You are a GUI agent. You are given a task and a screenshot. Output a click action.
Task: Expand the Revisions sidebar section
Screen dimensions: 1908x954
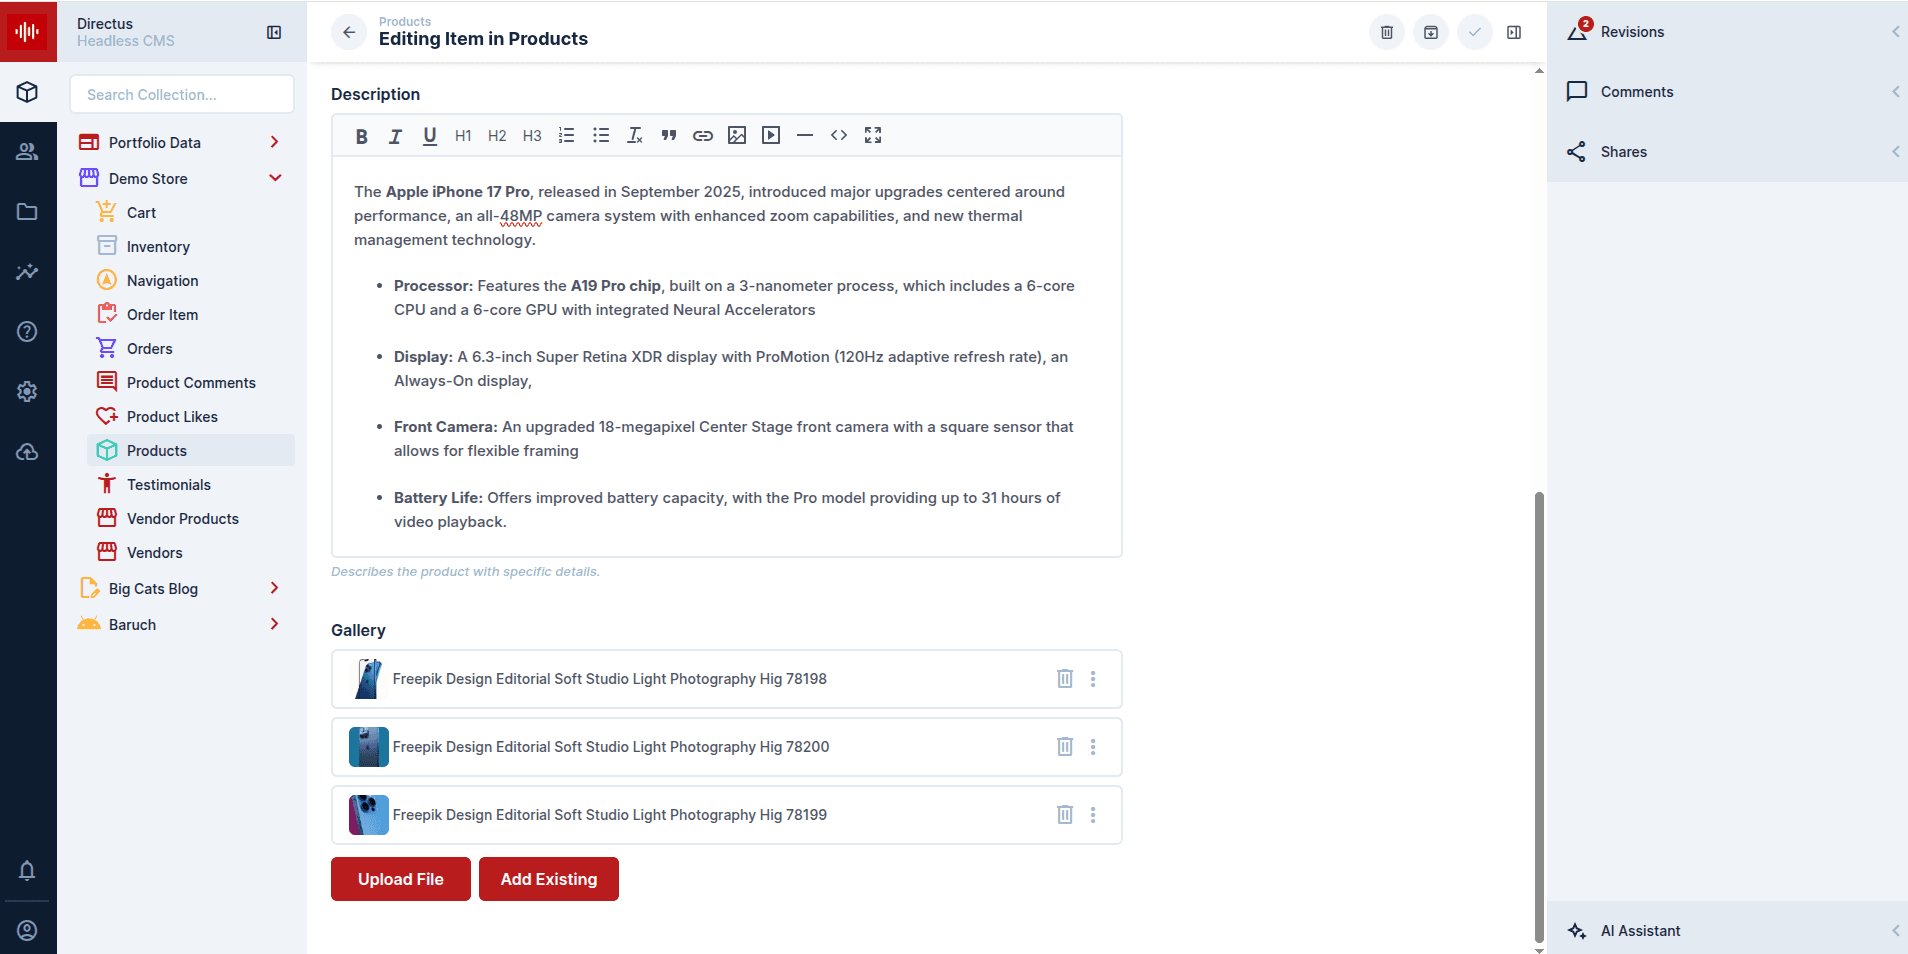click(x=1727, y=32)
